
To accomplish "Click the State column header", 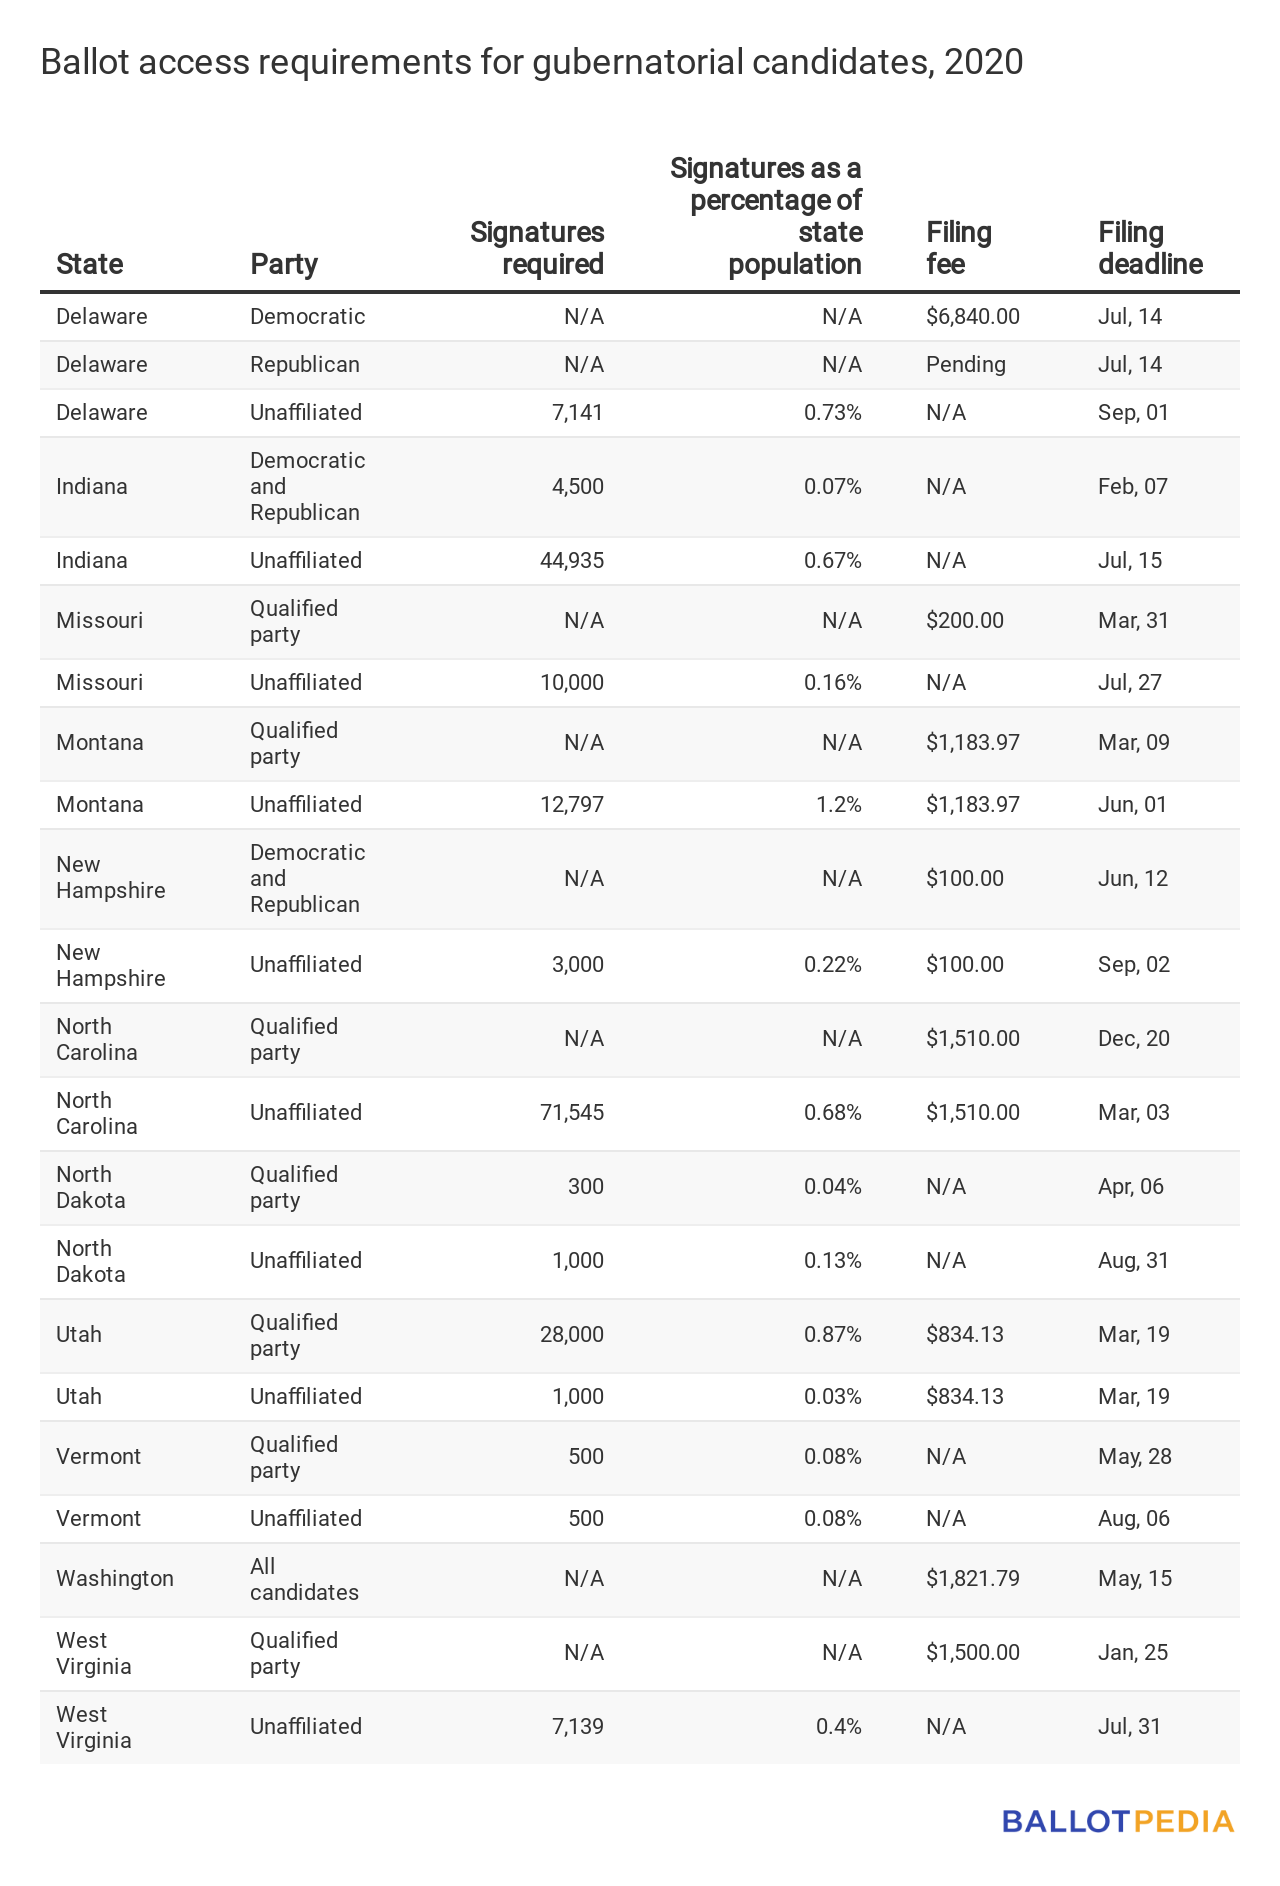I will tap(90, 264).
